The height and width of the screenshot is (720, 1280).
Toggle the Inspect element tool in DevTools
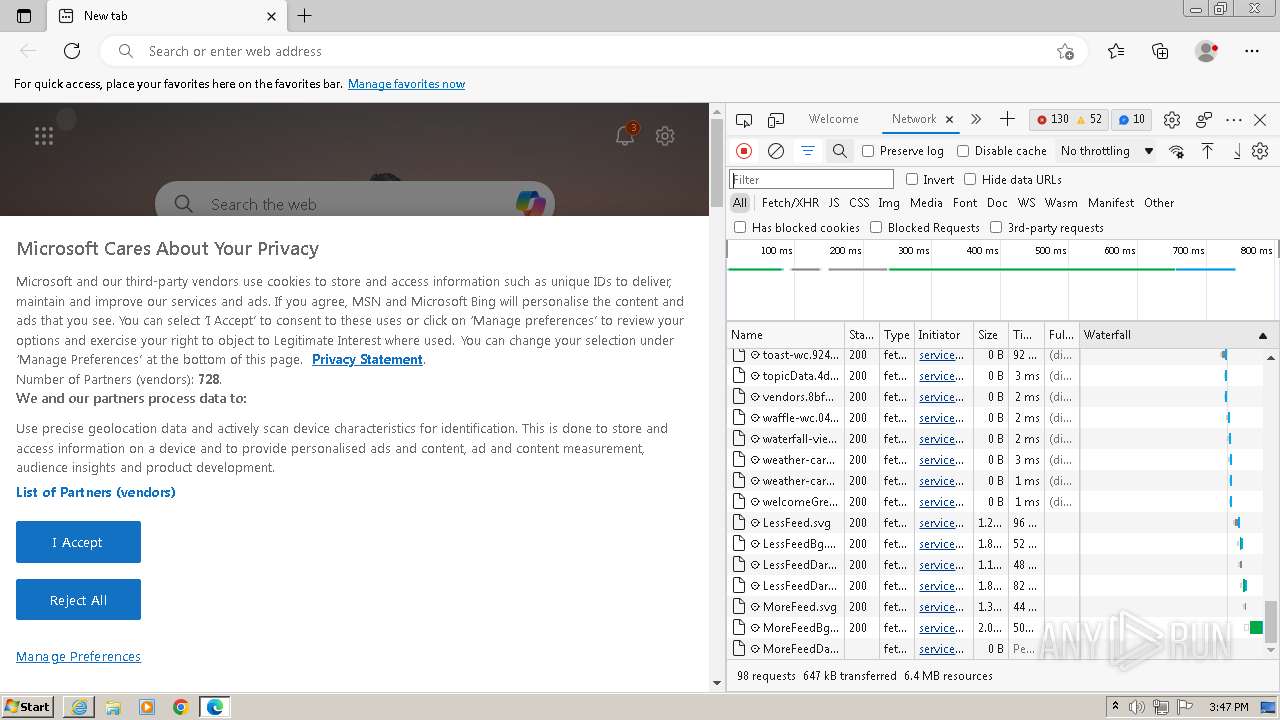point(744,120)
